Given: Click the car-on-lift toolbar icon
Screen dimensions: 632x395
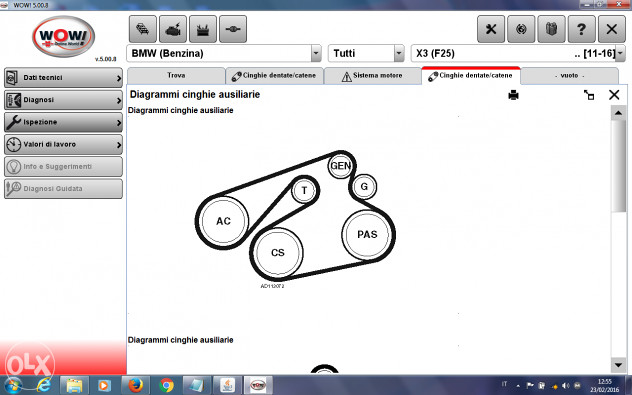Looking at the screenshot, I should pyautogui.click(x=143, y=29).
